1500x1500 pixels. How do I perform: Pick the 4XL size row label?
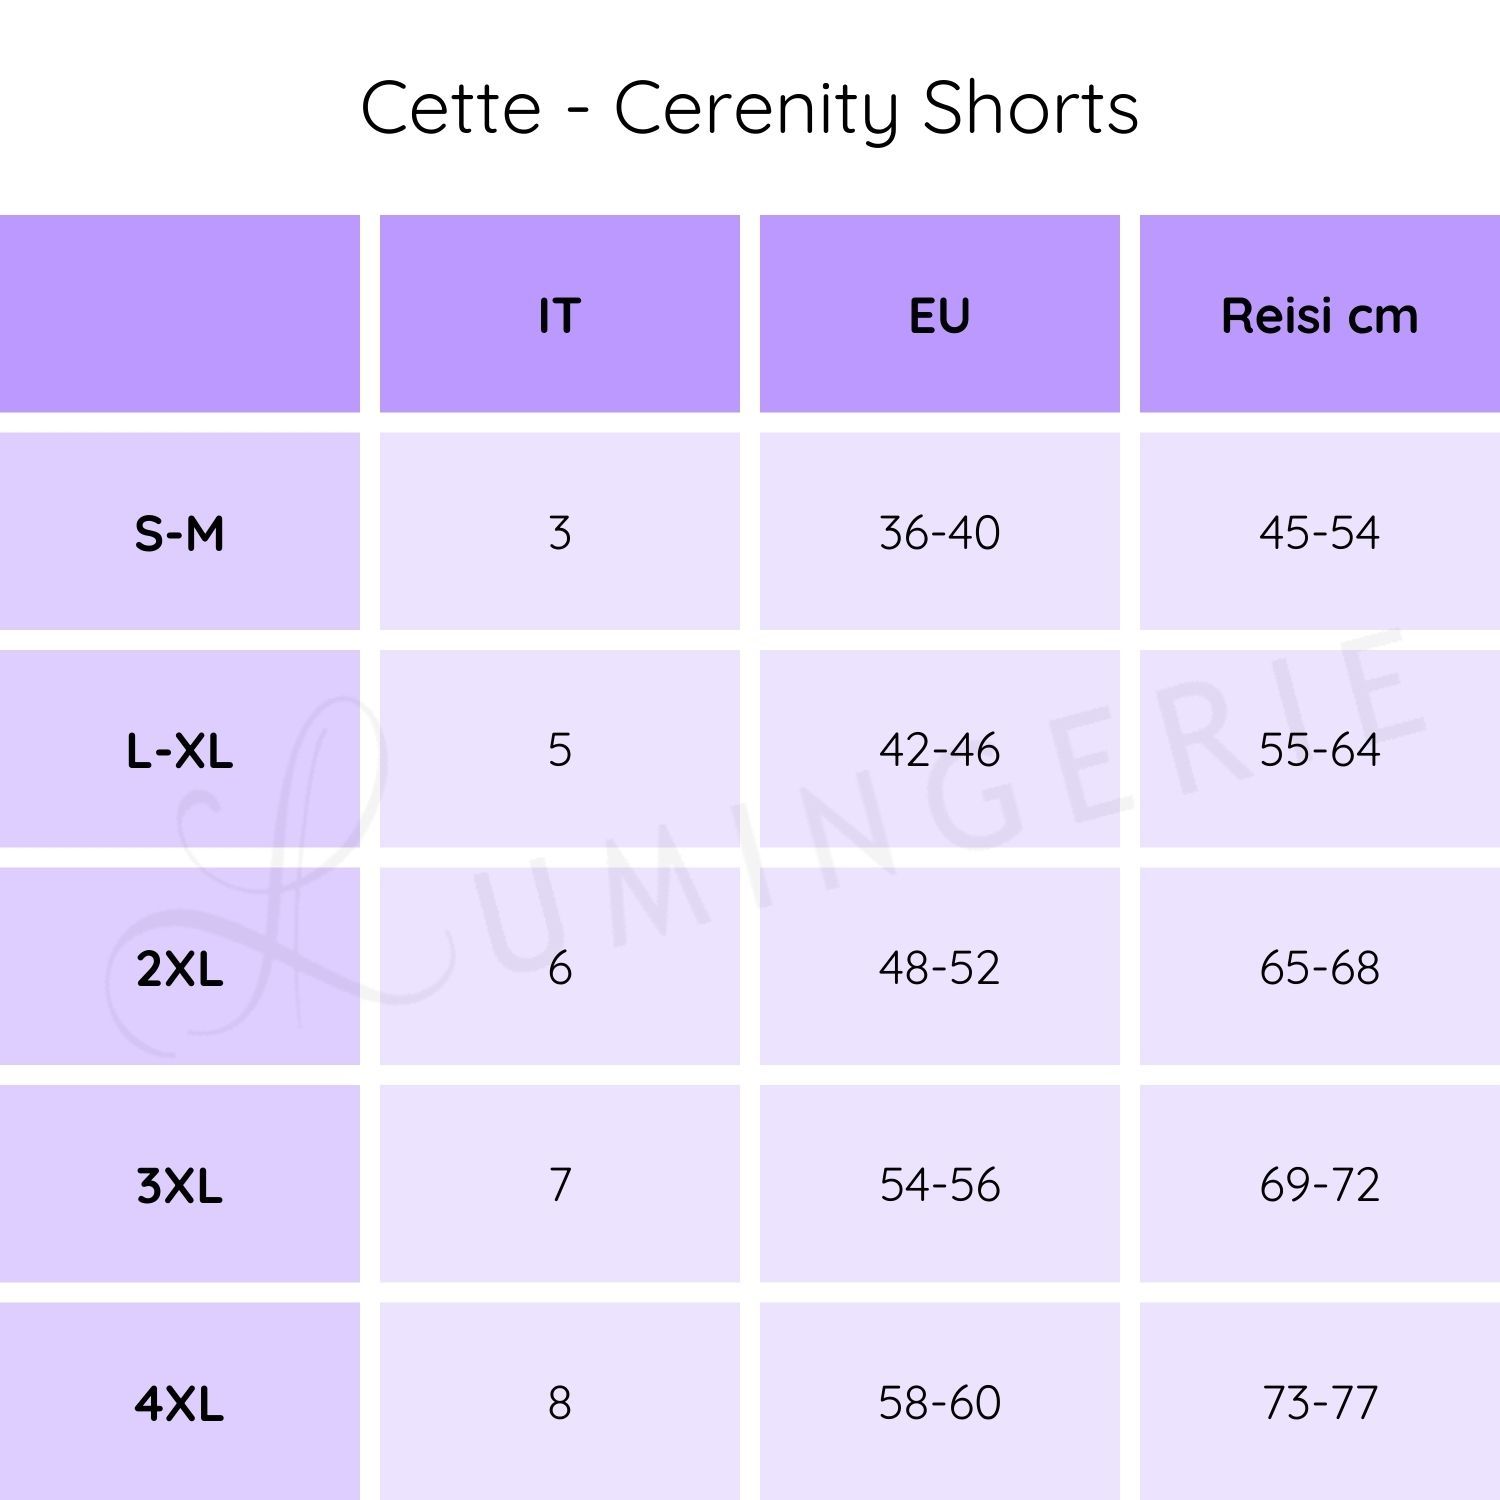point(179,1403)
